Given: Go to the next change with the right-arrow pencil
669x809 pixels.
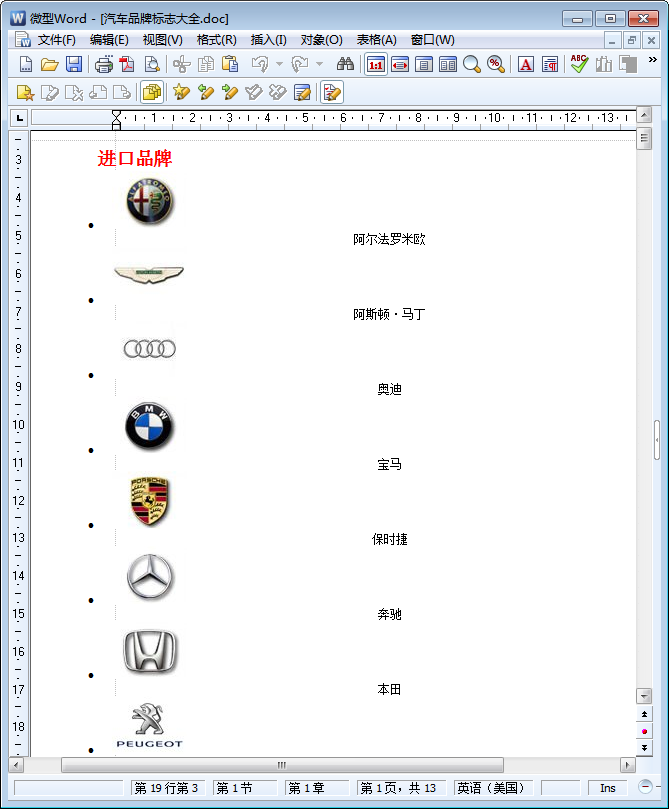Looking at the screenshot, I should [x=230, y=92].
